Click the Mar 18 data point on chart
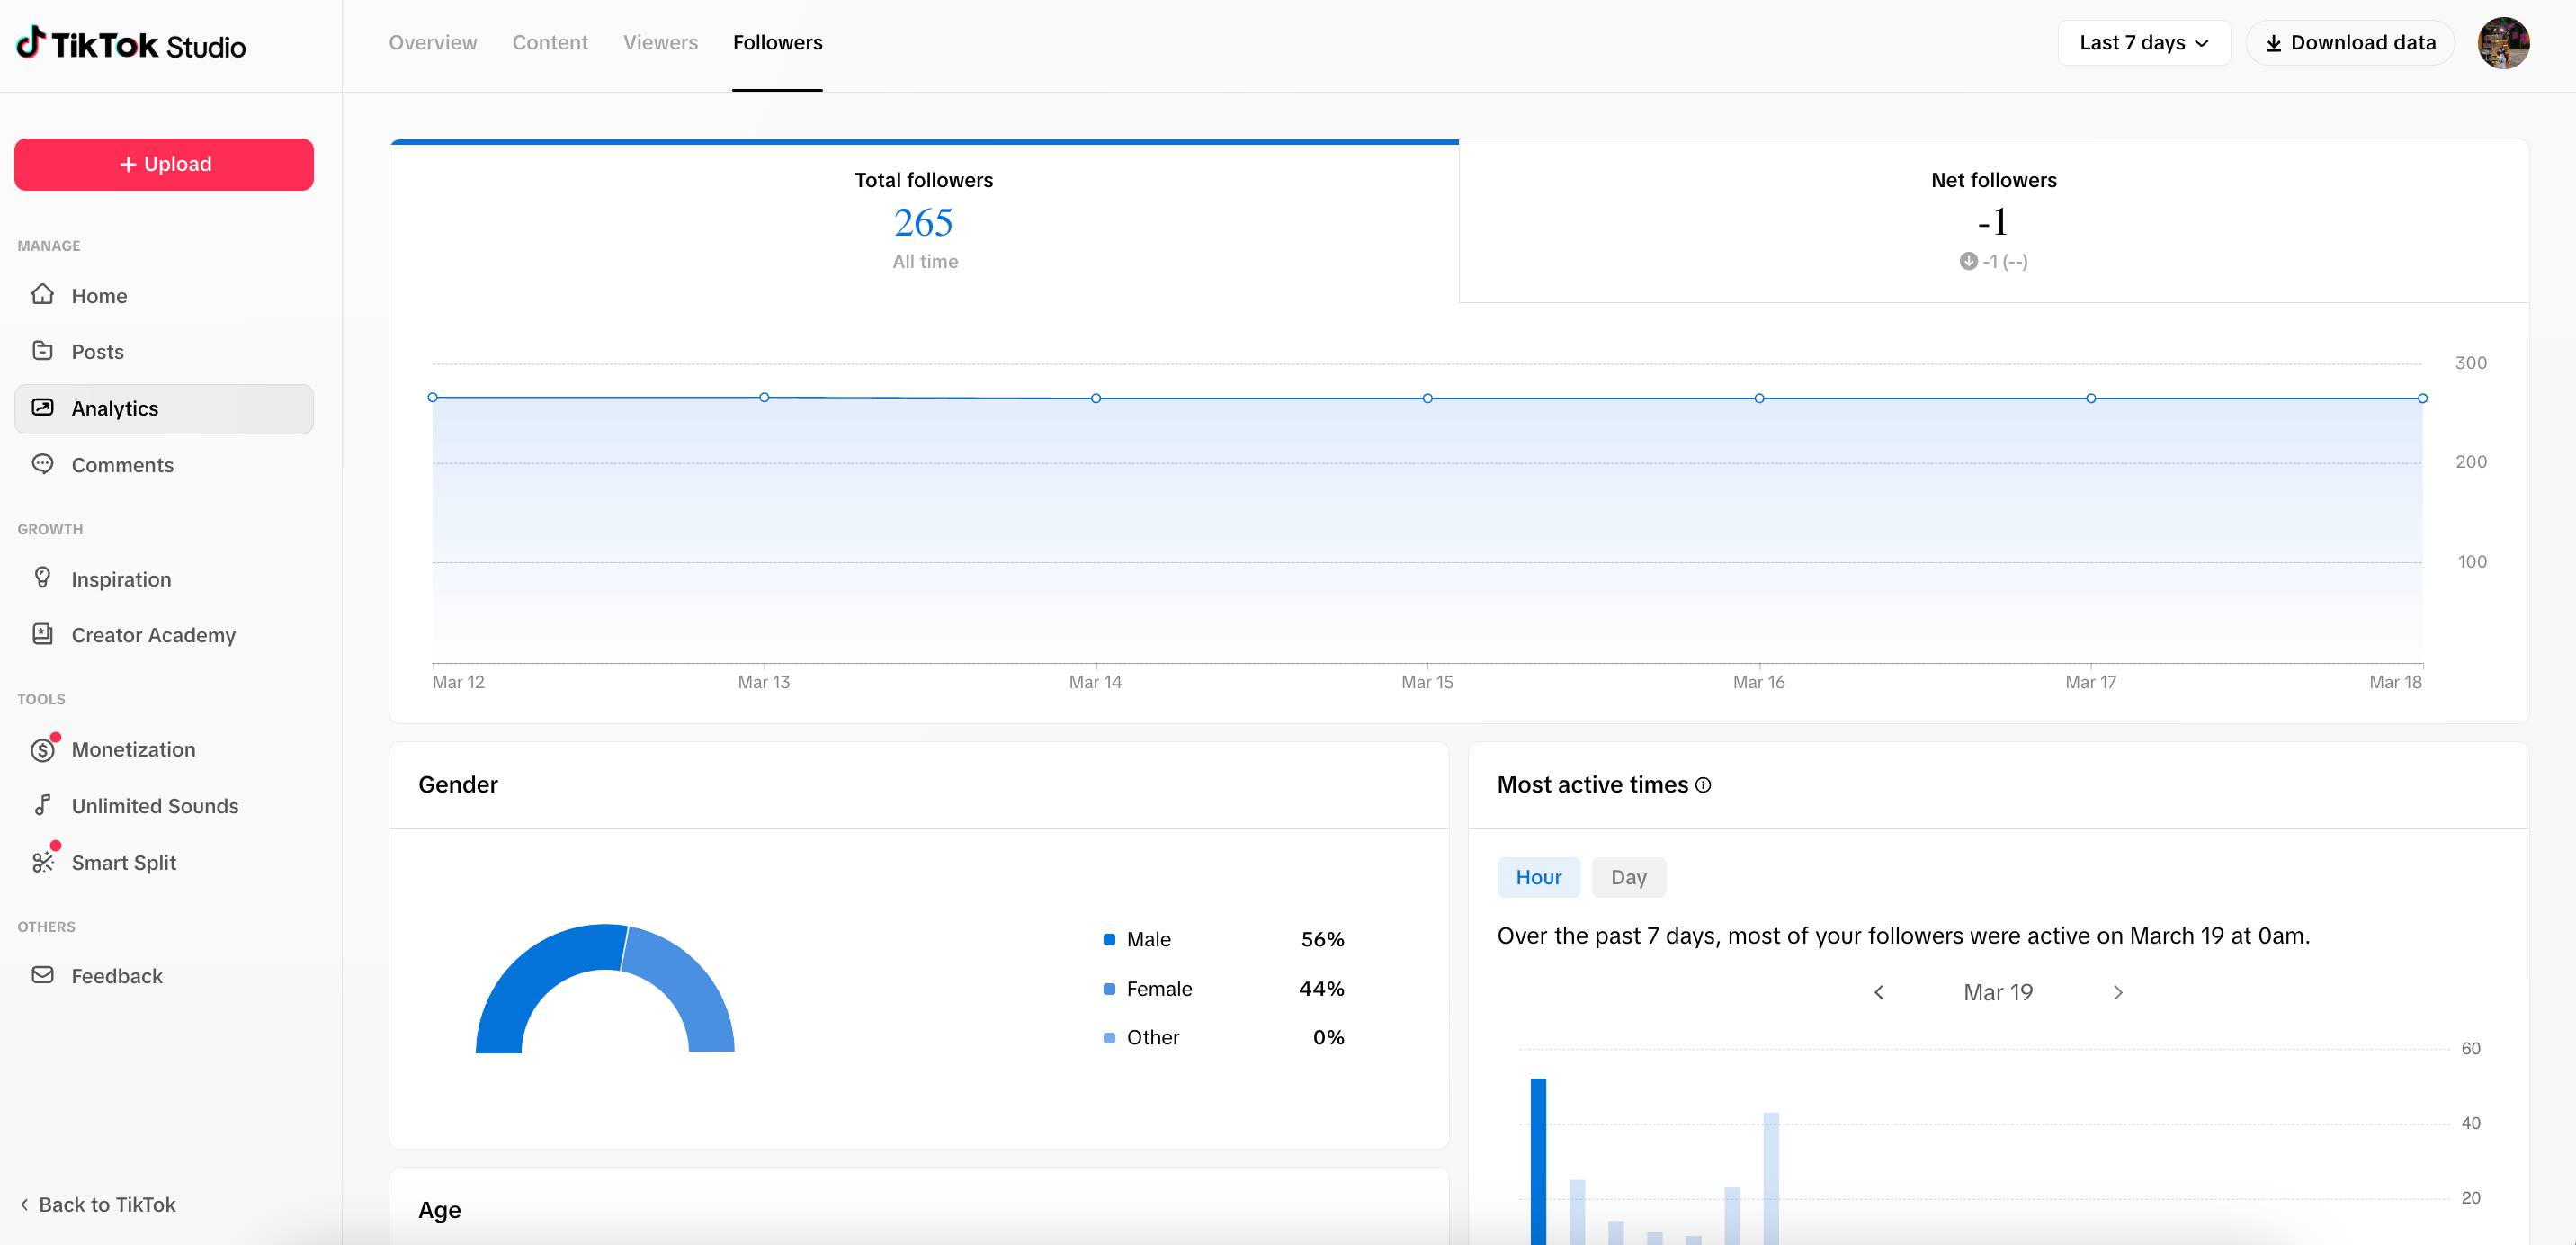Image resolution: width=2576 pixels, height=1245 pixels. (2422, 398)
